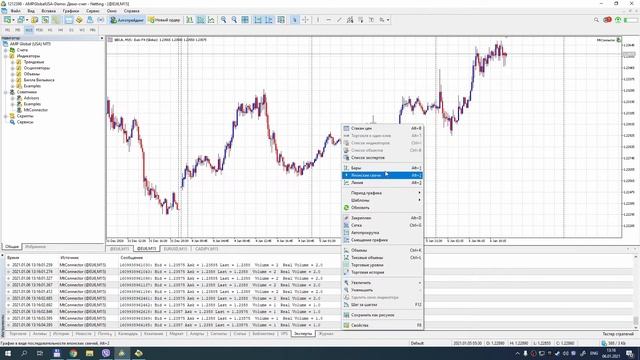
Task: Select D1 timeframe button
Action: (x=71, y=30)
